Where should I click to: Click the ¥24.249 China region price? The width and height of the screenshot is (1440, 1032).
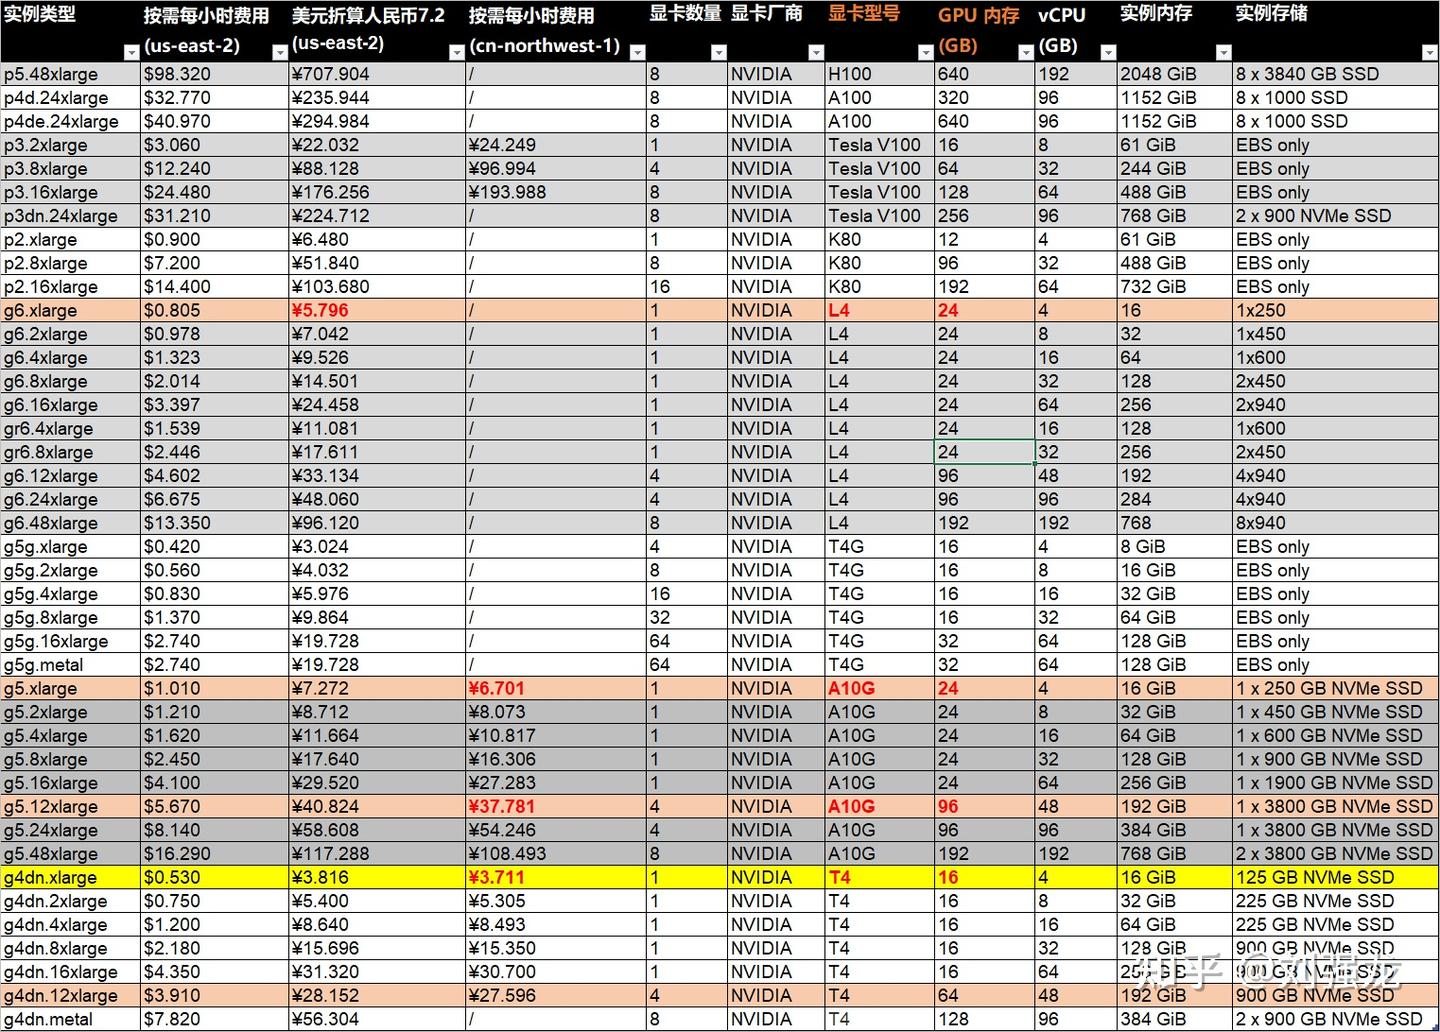pyautogui.click(x=556, y=145)
